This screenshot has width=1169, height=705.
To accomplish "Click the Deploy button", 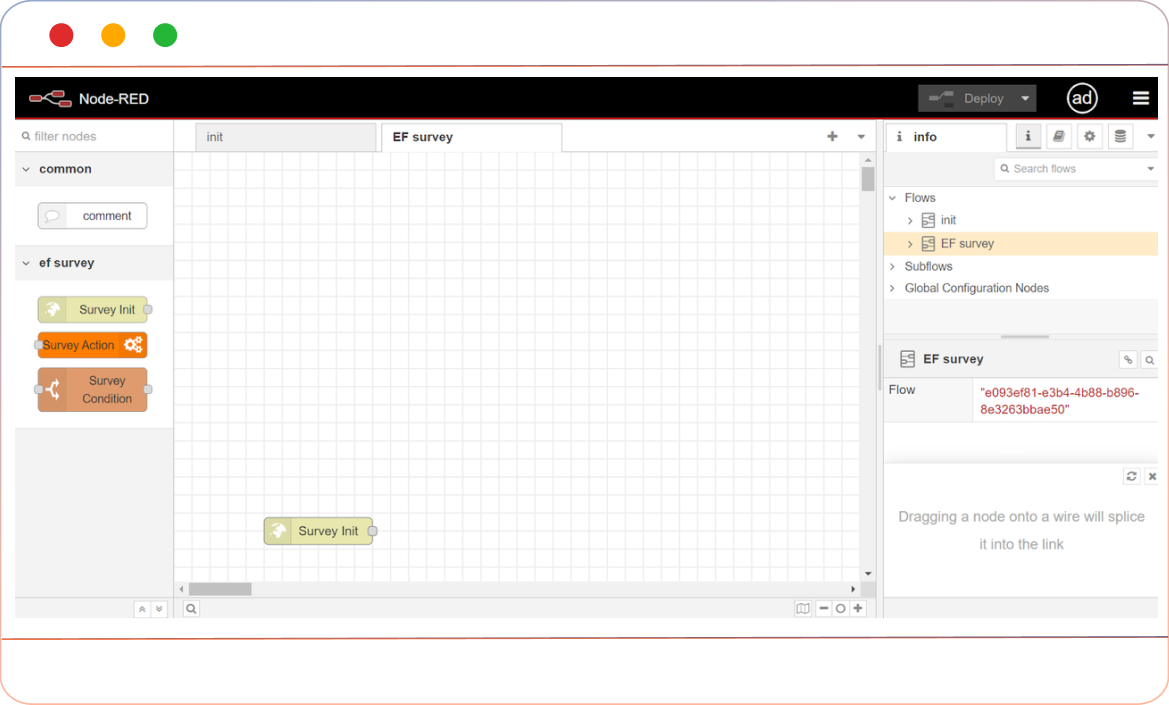I will [x=975, y=98].
